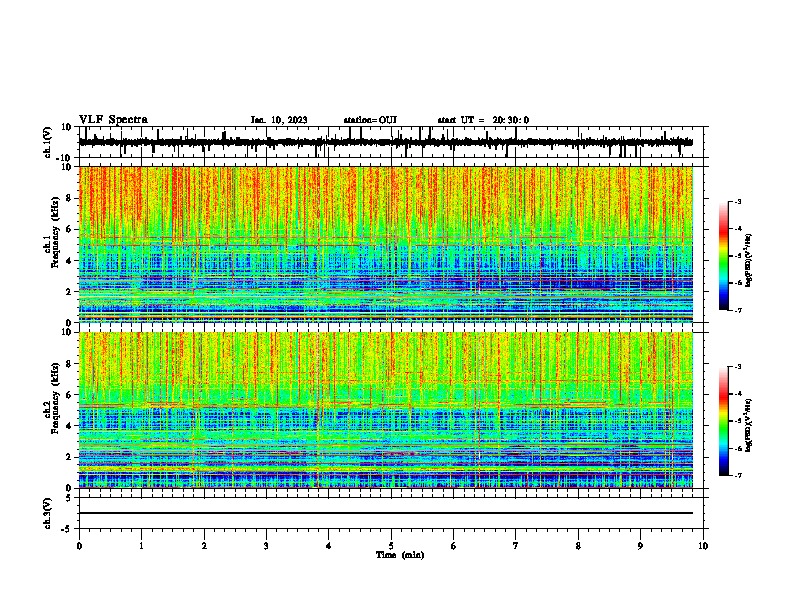
Task: Click the "6" kHz tick on ch.1 frequency axis
Action: point(69,229)
